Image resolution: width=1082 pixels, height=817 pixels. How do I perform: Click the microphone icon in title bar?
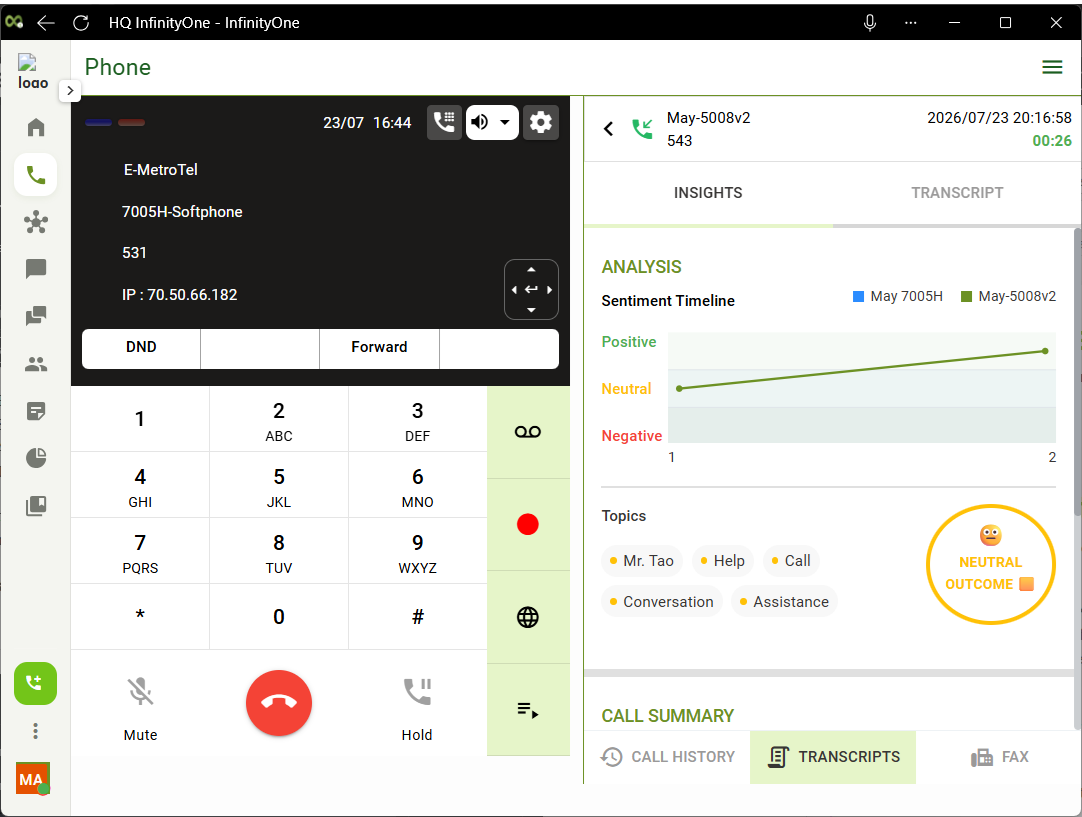(869, 23)
